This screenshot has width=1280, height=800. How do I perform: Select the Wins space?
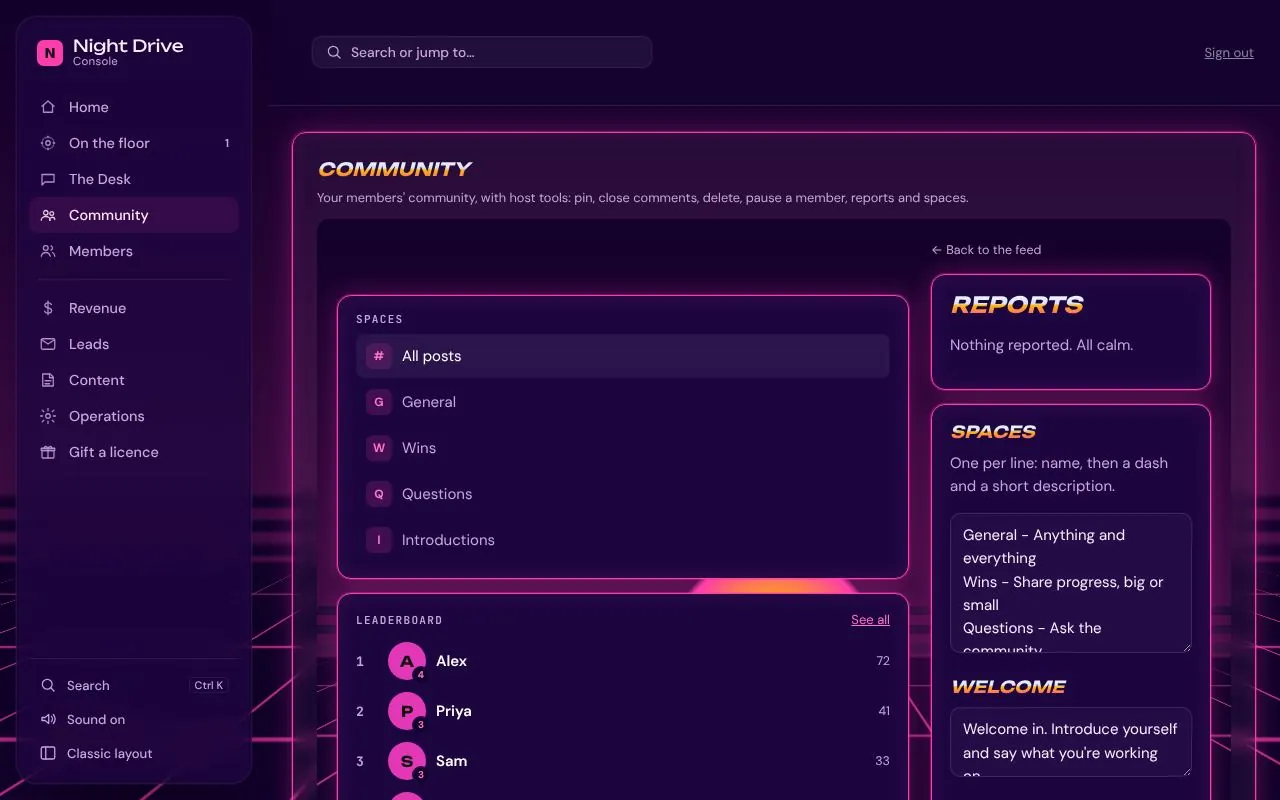[x=623, y=448]
